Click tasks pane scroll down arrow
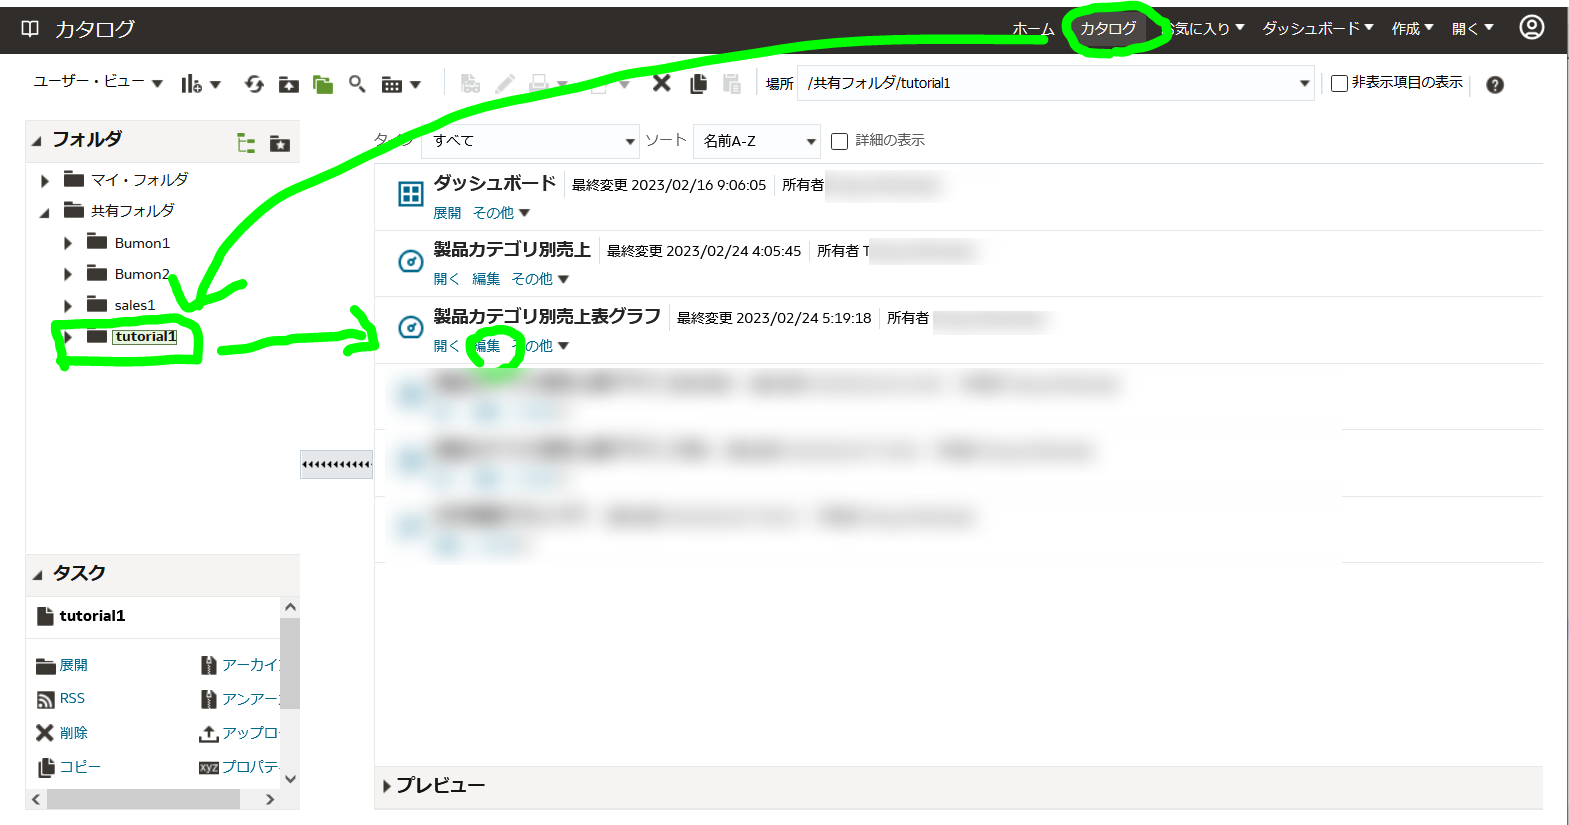The height and width of the screenshot is (825, 1569). coord(290,779)
